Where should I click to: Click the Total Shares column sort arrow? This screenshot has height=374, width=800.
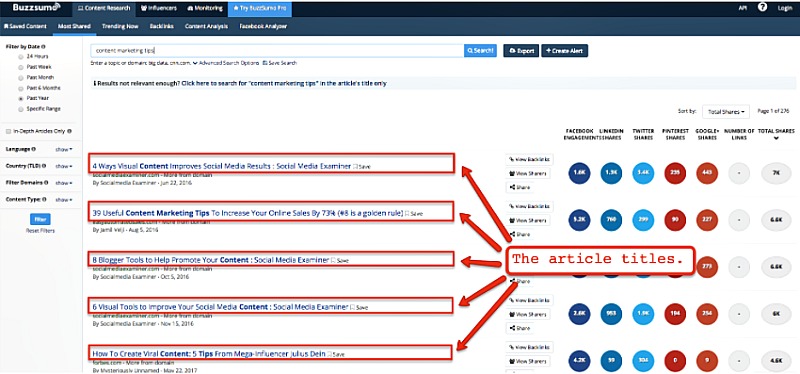tap(776, 138)
